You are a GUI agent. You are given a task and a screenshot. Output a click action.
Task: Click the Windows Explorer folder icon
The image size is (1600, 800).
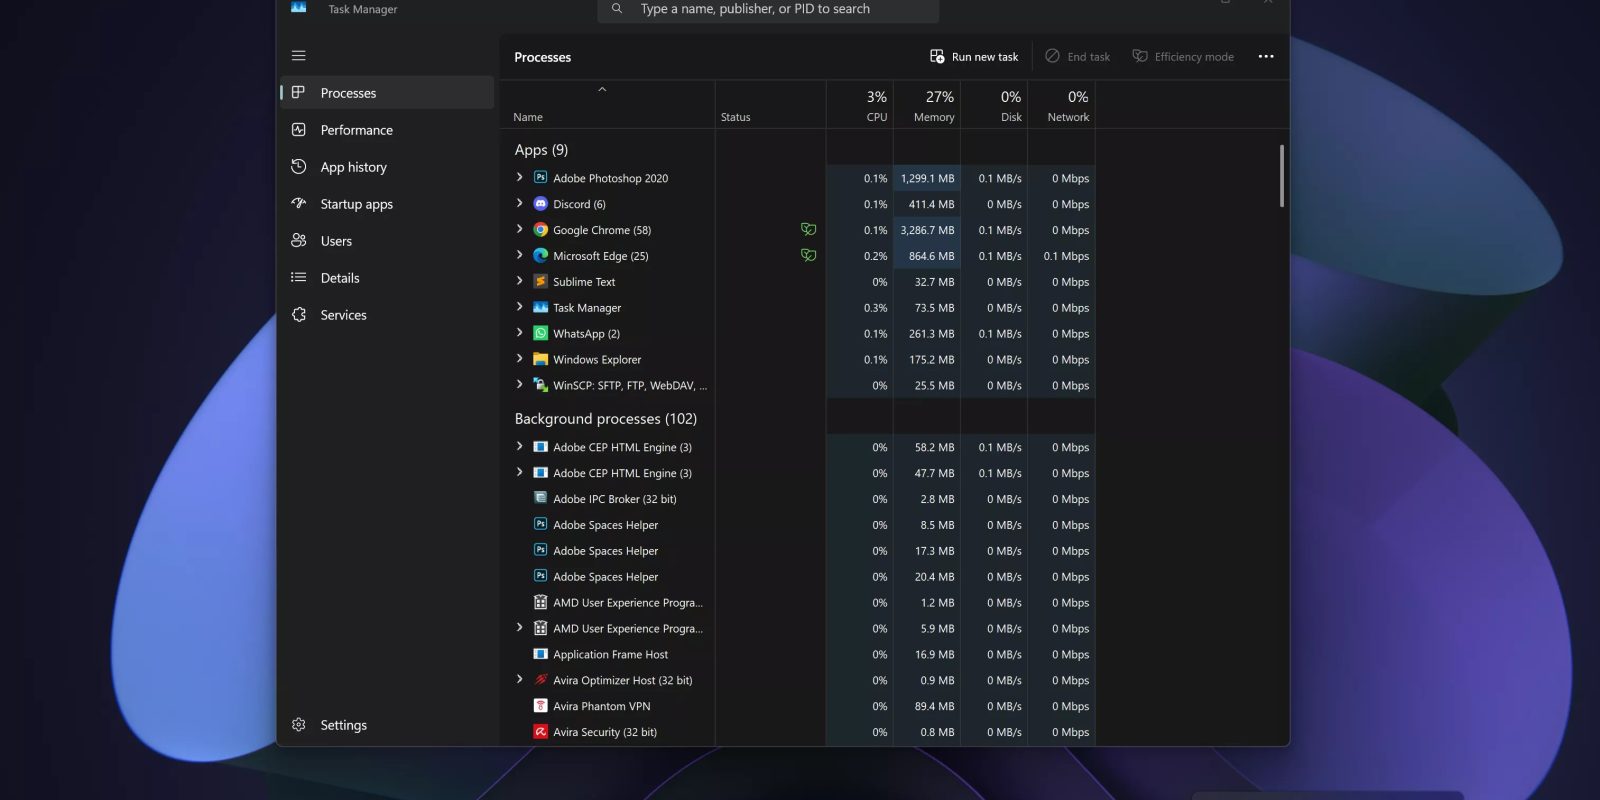coord(540,359)
